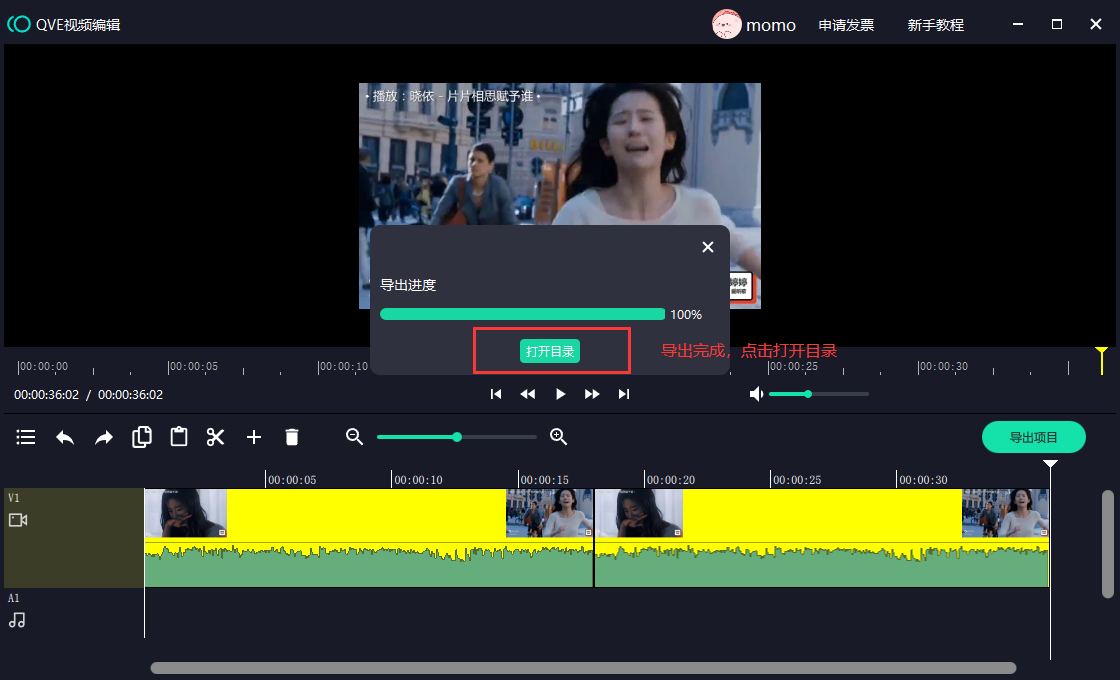Open the list menu icon in toolbar
This screenshot has height=680, width=1120.
[26, 437]
